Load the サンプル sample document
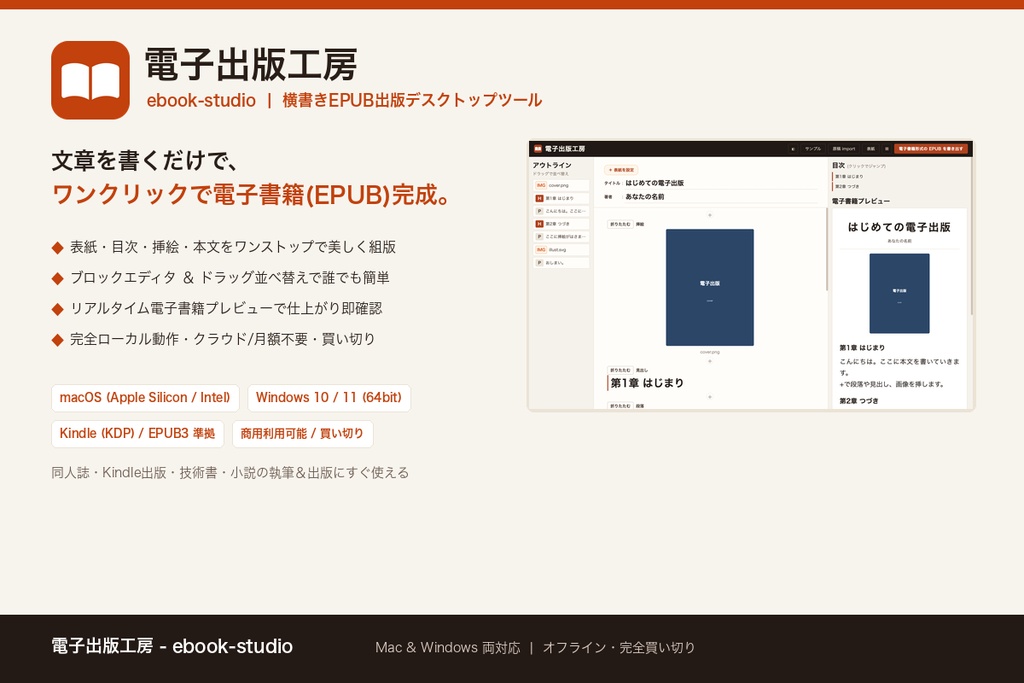This screenshot has height=683, width=1024. (812, 149)
